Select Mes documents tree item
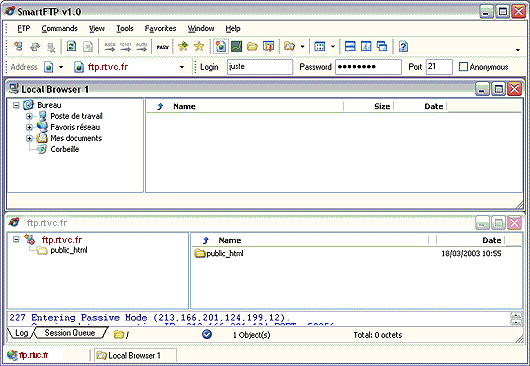This screenshot has width=530, height=366. click(x=76, y=138)
